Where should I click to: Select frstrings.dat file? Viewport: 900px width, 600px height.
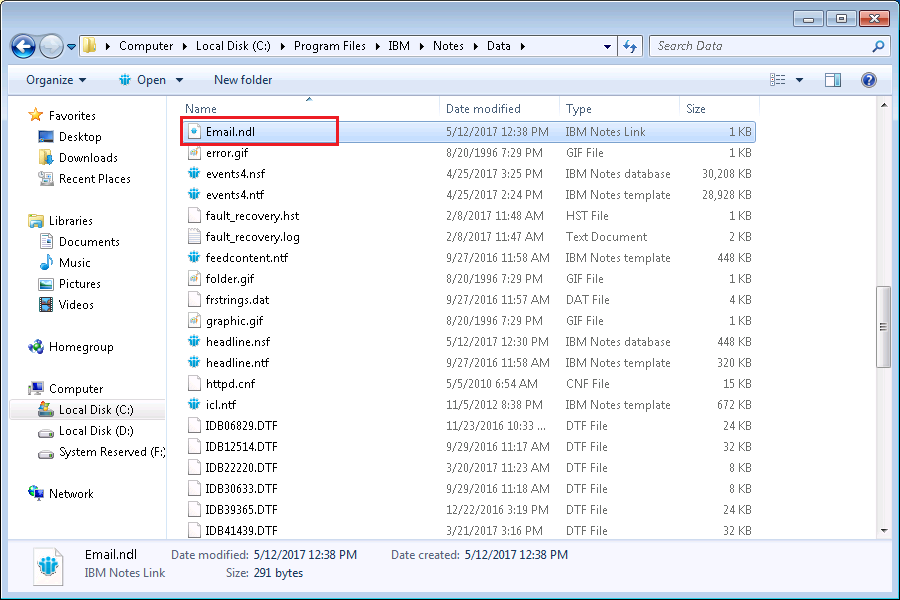[x=237, y=300]
